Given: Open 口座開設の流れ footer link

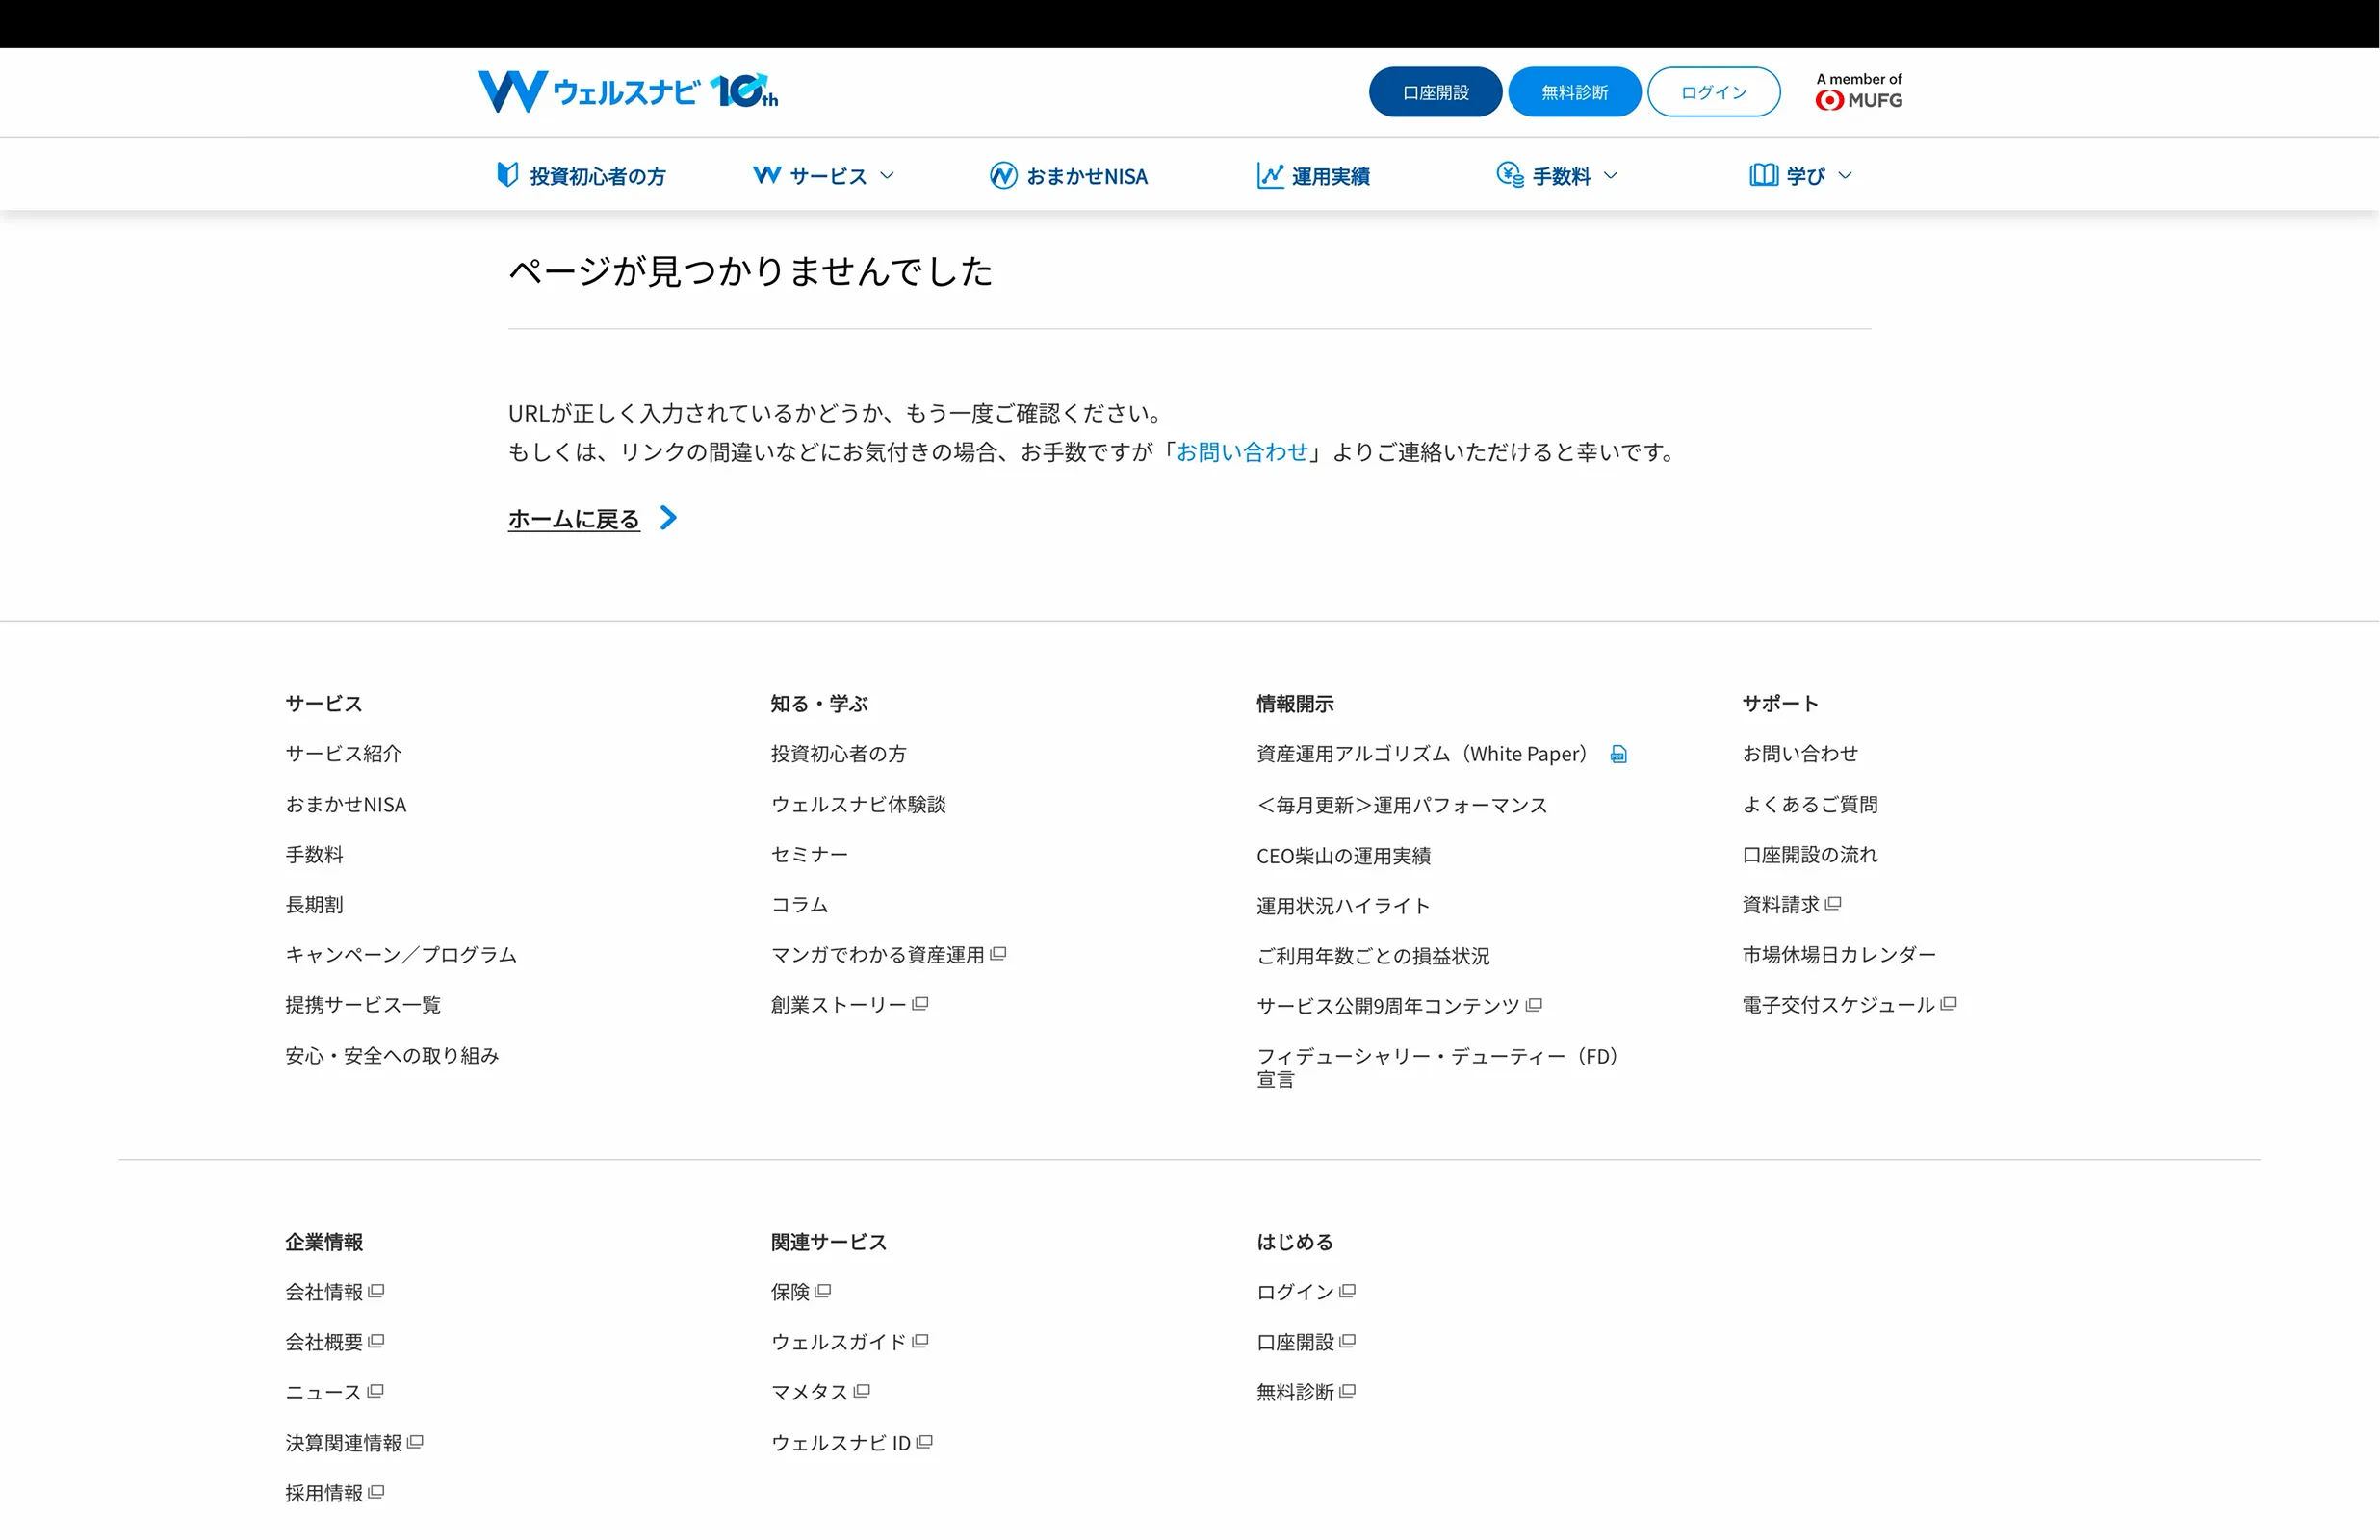Looking at the screenshot, I should (1810, 855).
